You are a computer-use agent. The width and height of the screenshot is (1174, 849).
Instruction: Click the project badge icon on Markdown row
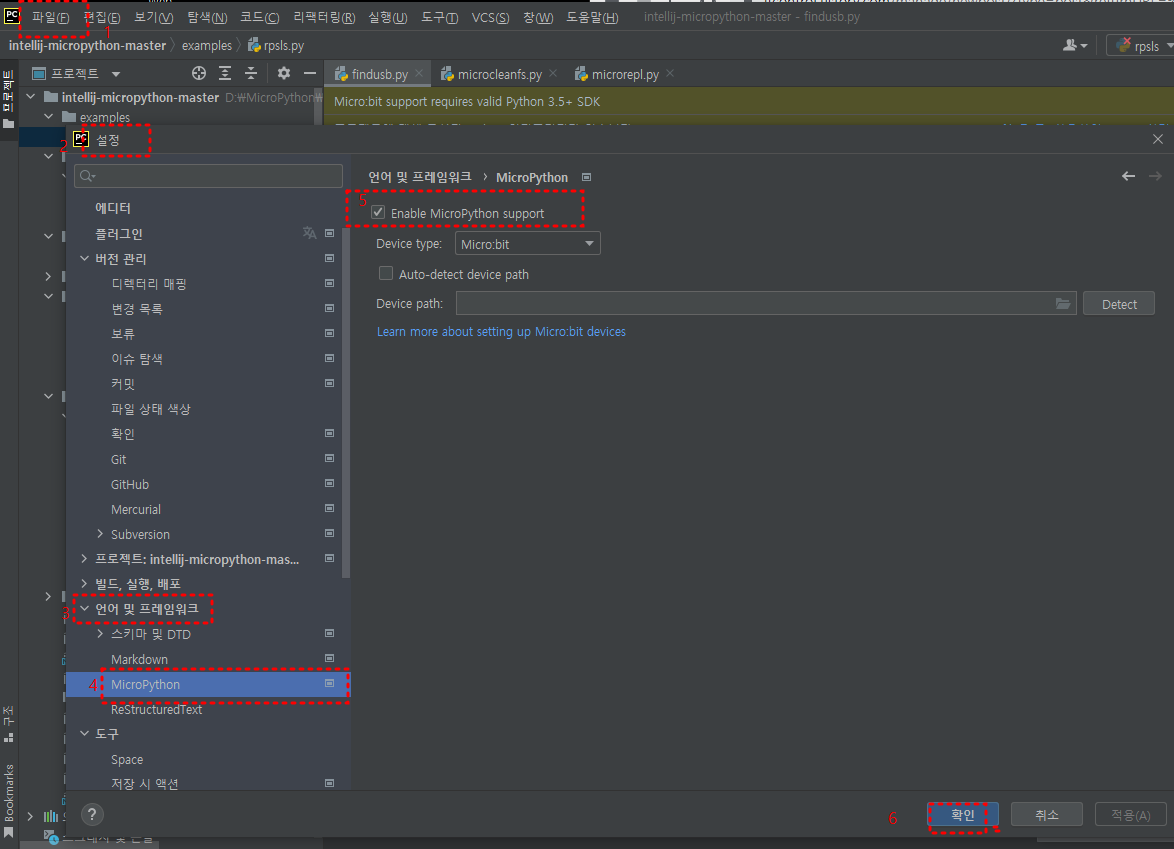click(x=329, y=658)
